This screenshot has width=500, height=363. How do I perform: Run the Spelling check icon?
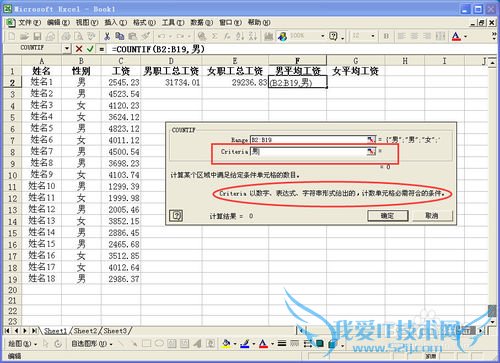[x=91, y=36]
